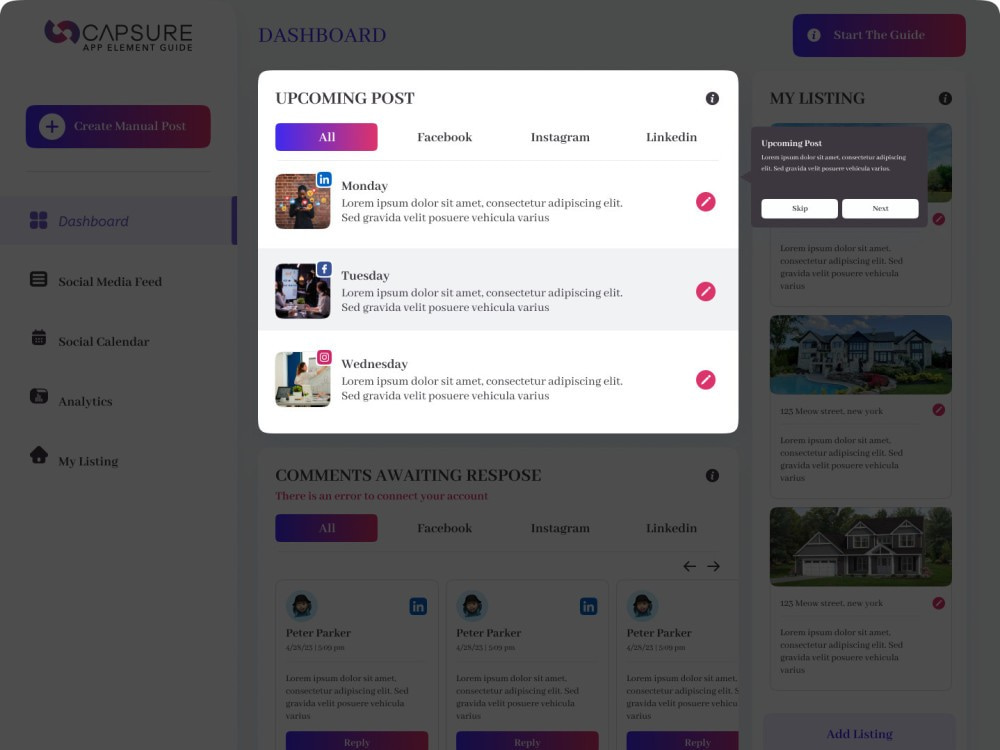Open the gray house listing photo
The image size is (1000, 750).
coord(860,547)
